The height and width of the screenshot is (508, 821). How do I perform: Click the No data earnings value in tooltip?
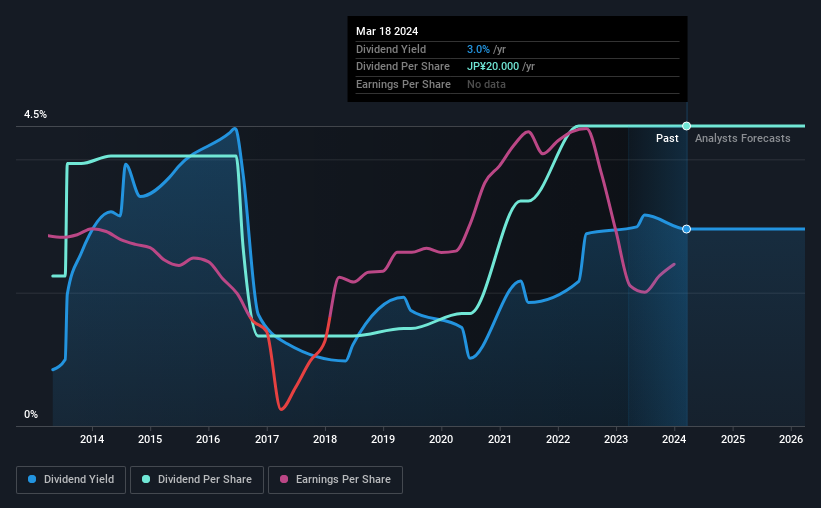(x=486, y=84)
